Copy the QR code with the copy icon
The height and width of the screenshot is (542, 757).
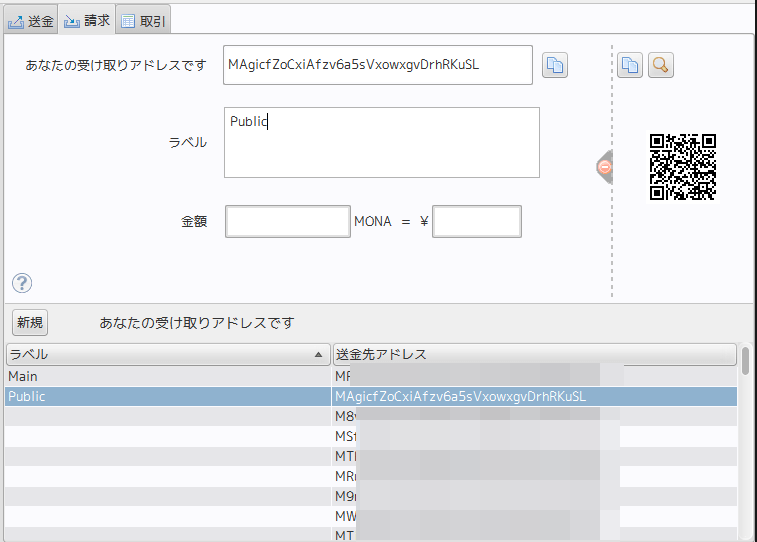click(630, 65)
